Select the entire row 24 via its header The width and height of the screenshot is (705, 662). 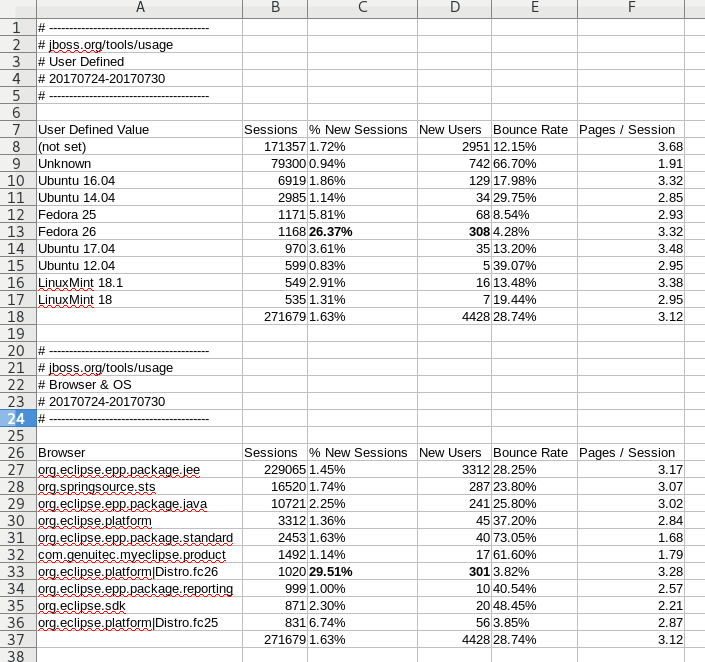click(x=17, y=419)
